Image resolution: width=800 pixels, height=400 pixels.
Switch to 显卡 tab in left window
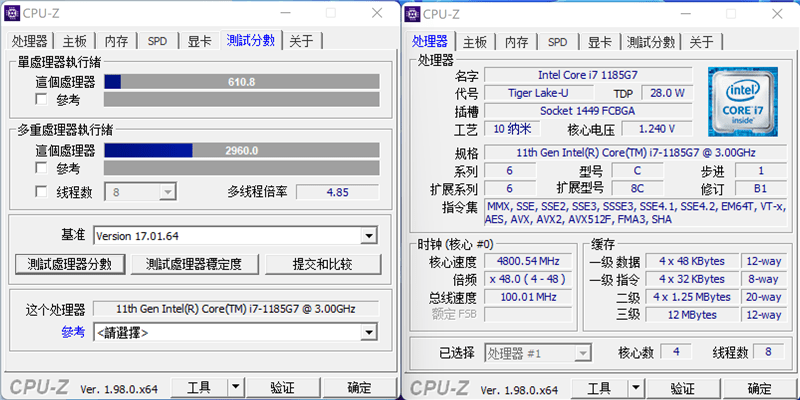point(199,41)
